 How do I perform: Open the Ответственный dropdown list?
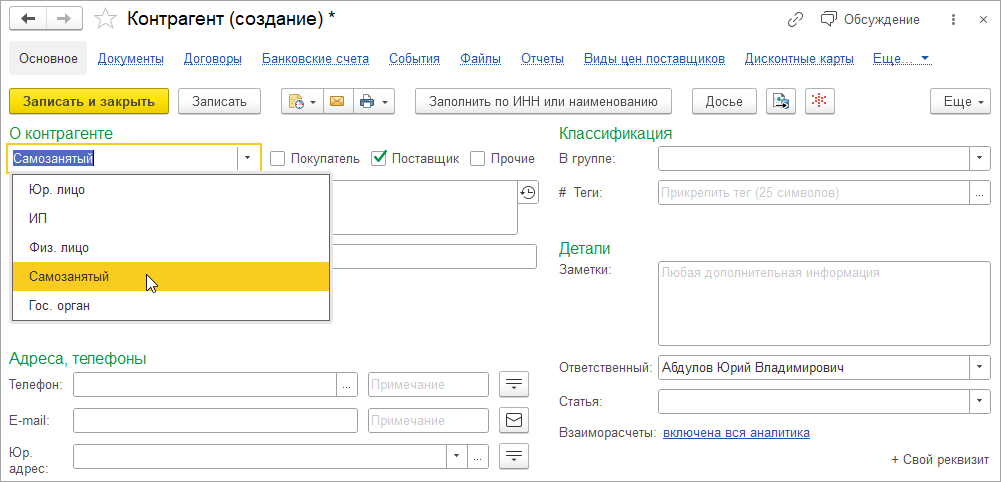point(979,367)
